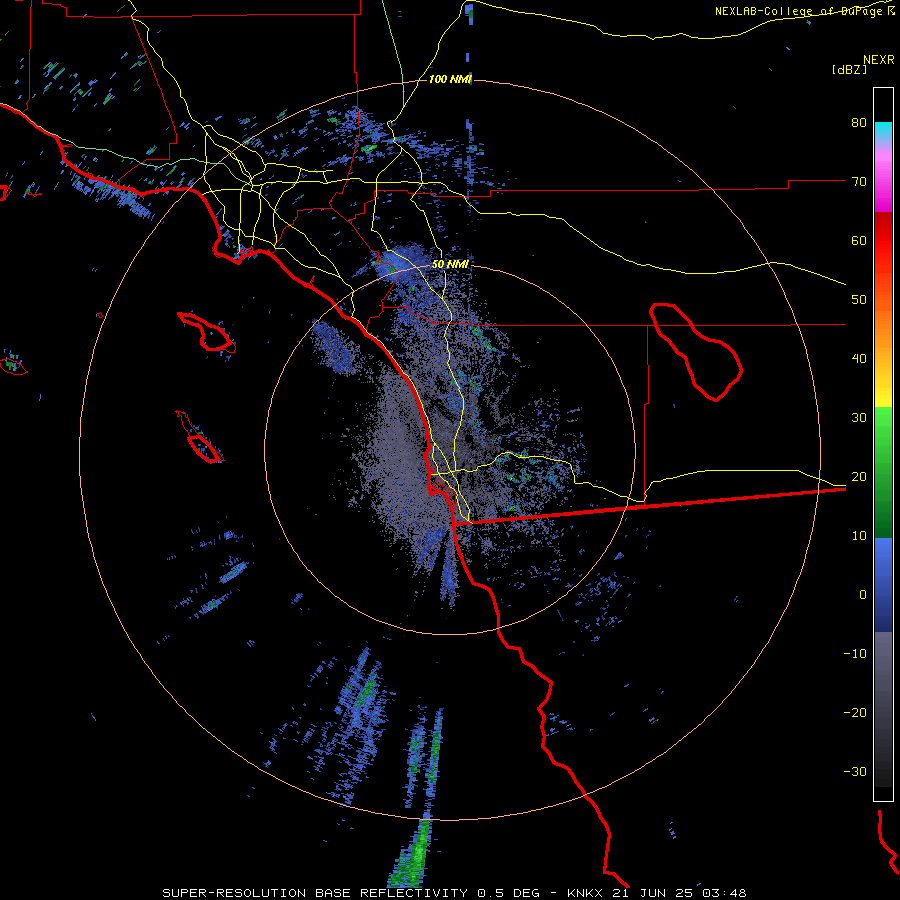The height and width of the screenshot is (900, 900).
Task: Click the NEXR label above the color scale
Action: click(879, 60)
